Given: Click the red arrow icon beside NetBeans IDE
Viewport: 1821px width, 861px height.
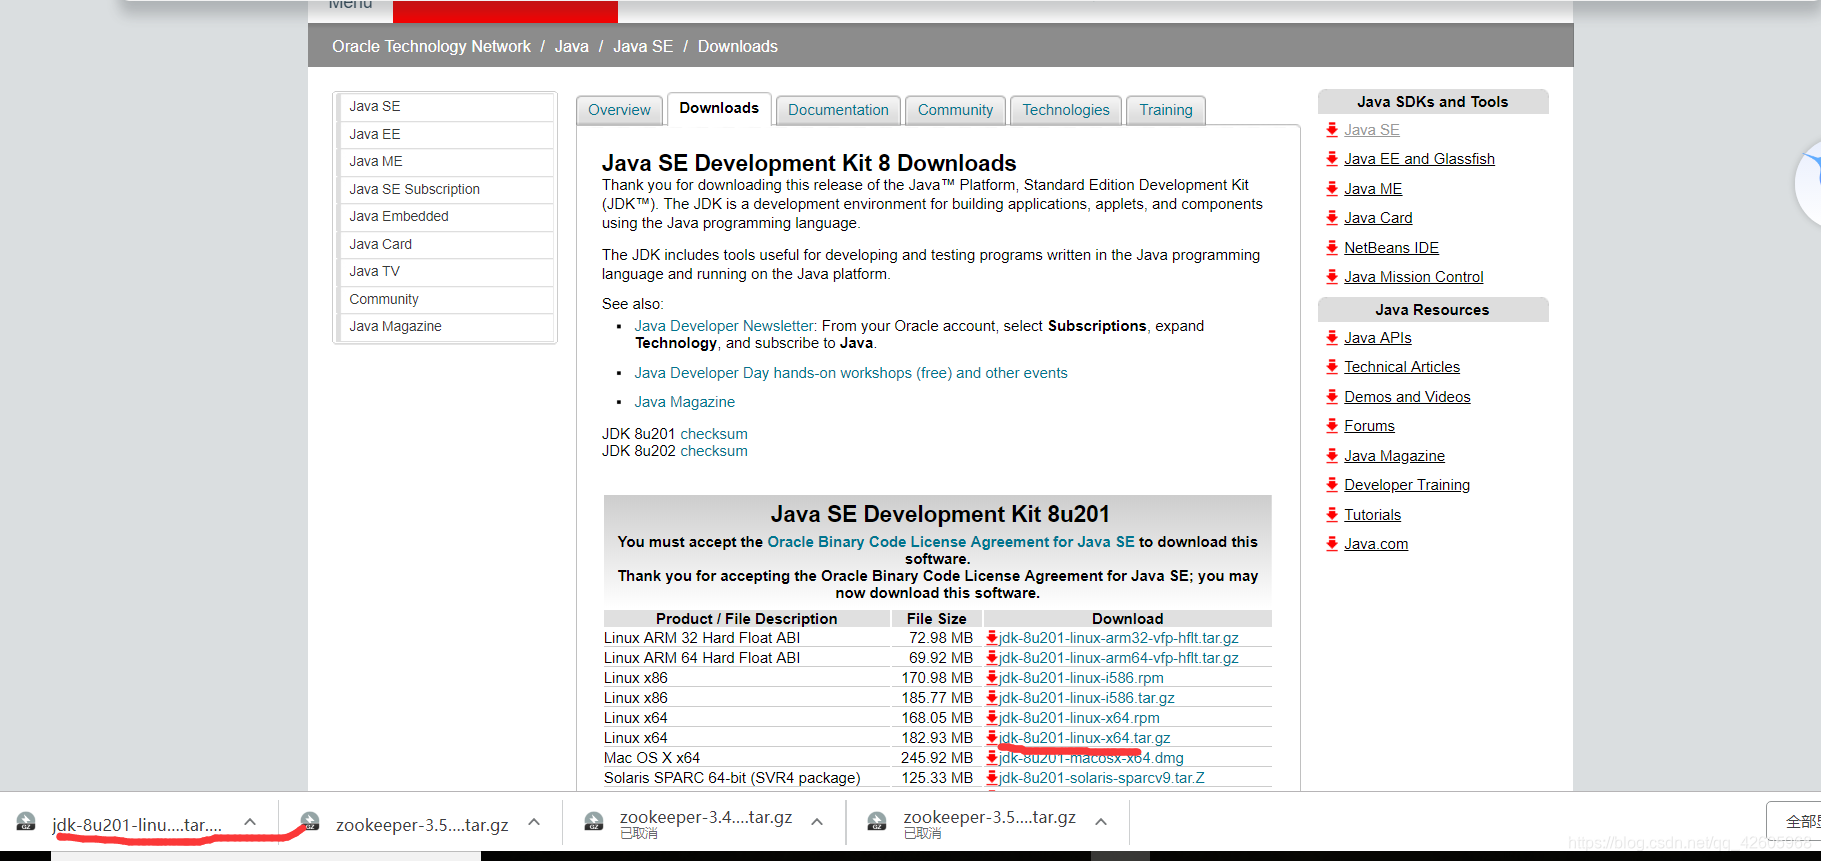Looking at the screenshot, I should pos(1332,248).
